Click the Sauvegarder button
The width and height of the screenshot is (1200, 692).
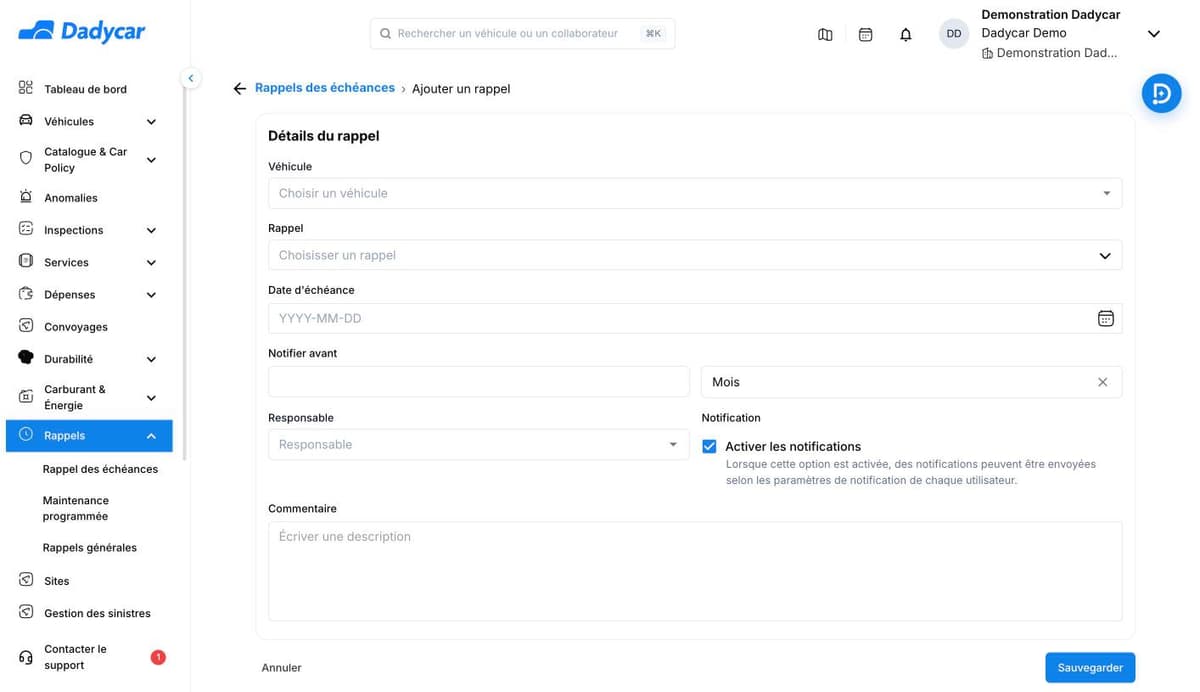tap(1090, 668)
